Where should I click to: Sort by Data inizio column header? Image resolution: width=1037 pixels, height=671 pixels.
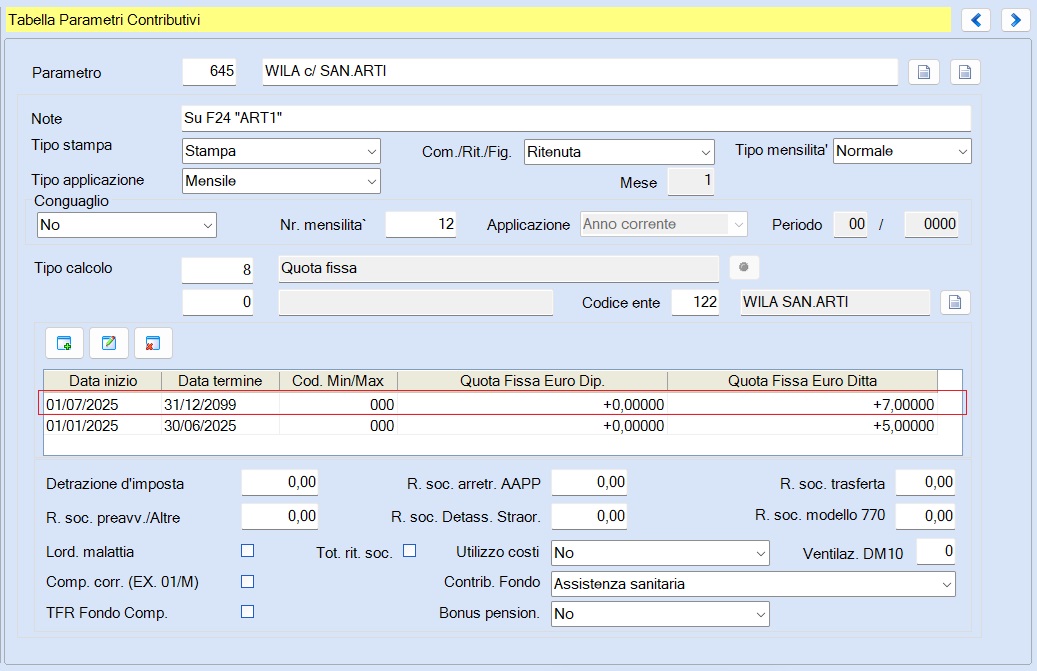tap(103, 381)
